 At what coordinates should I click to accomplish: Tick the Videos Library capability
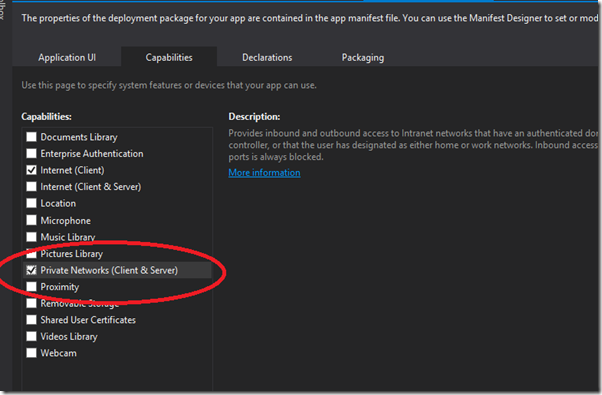(x=31, y=336)
